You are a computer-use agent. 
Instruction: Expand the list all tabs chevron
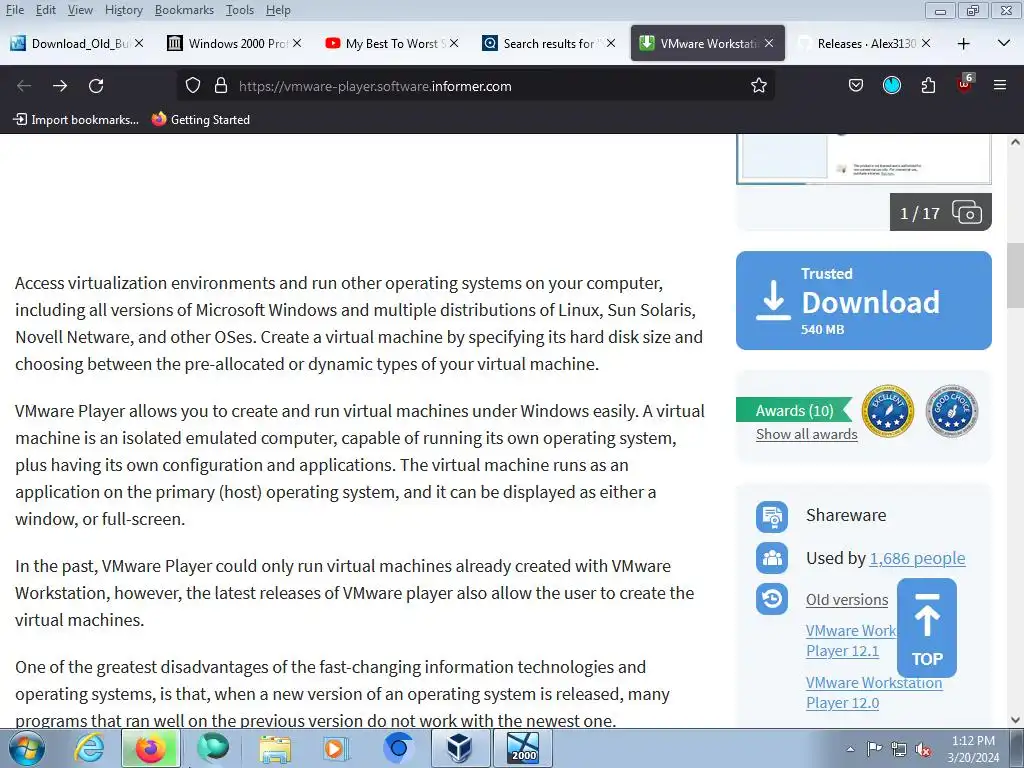point(1004,43)
